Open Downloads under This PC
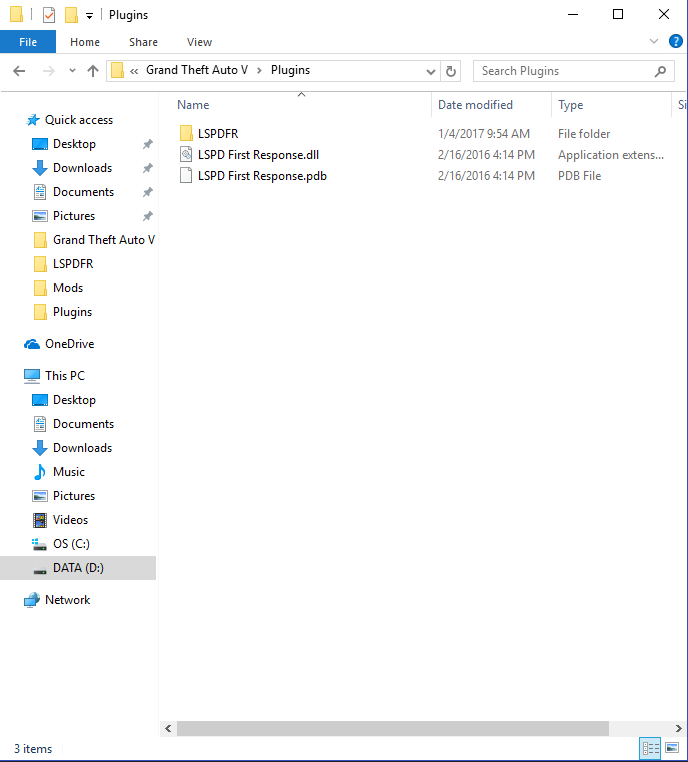Image resolution: width=688 pixels, height=762 pixels. tap(82, 448)
